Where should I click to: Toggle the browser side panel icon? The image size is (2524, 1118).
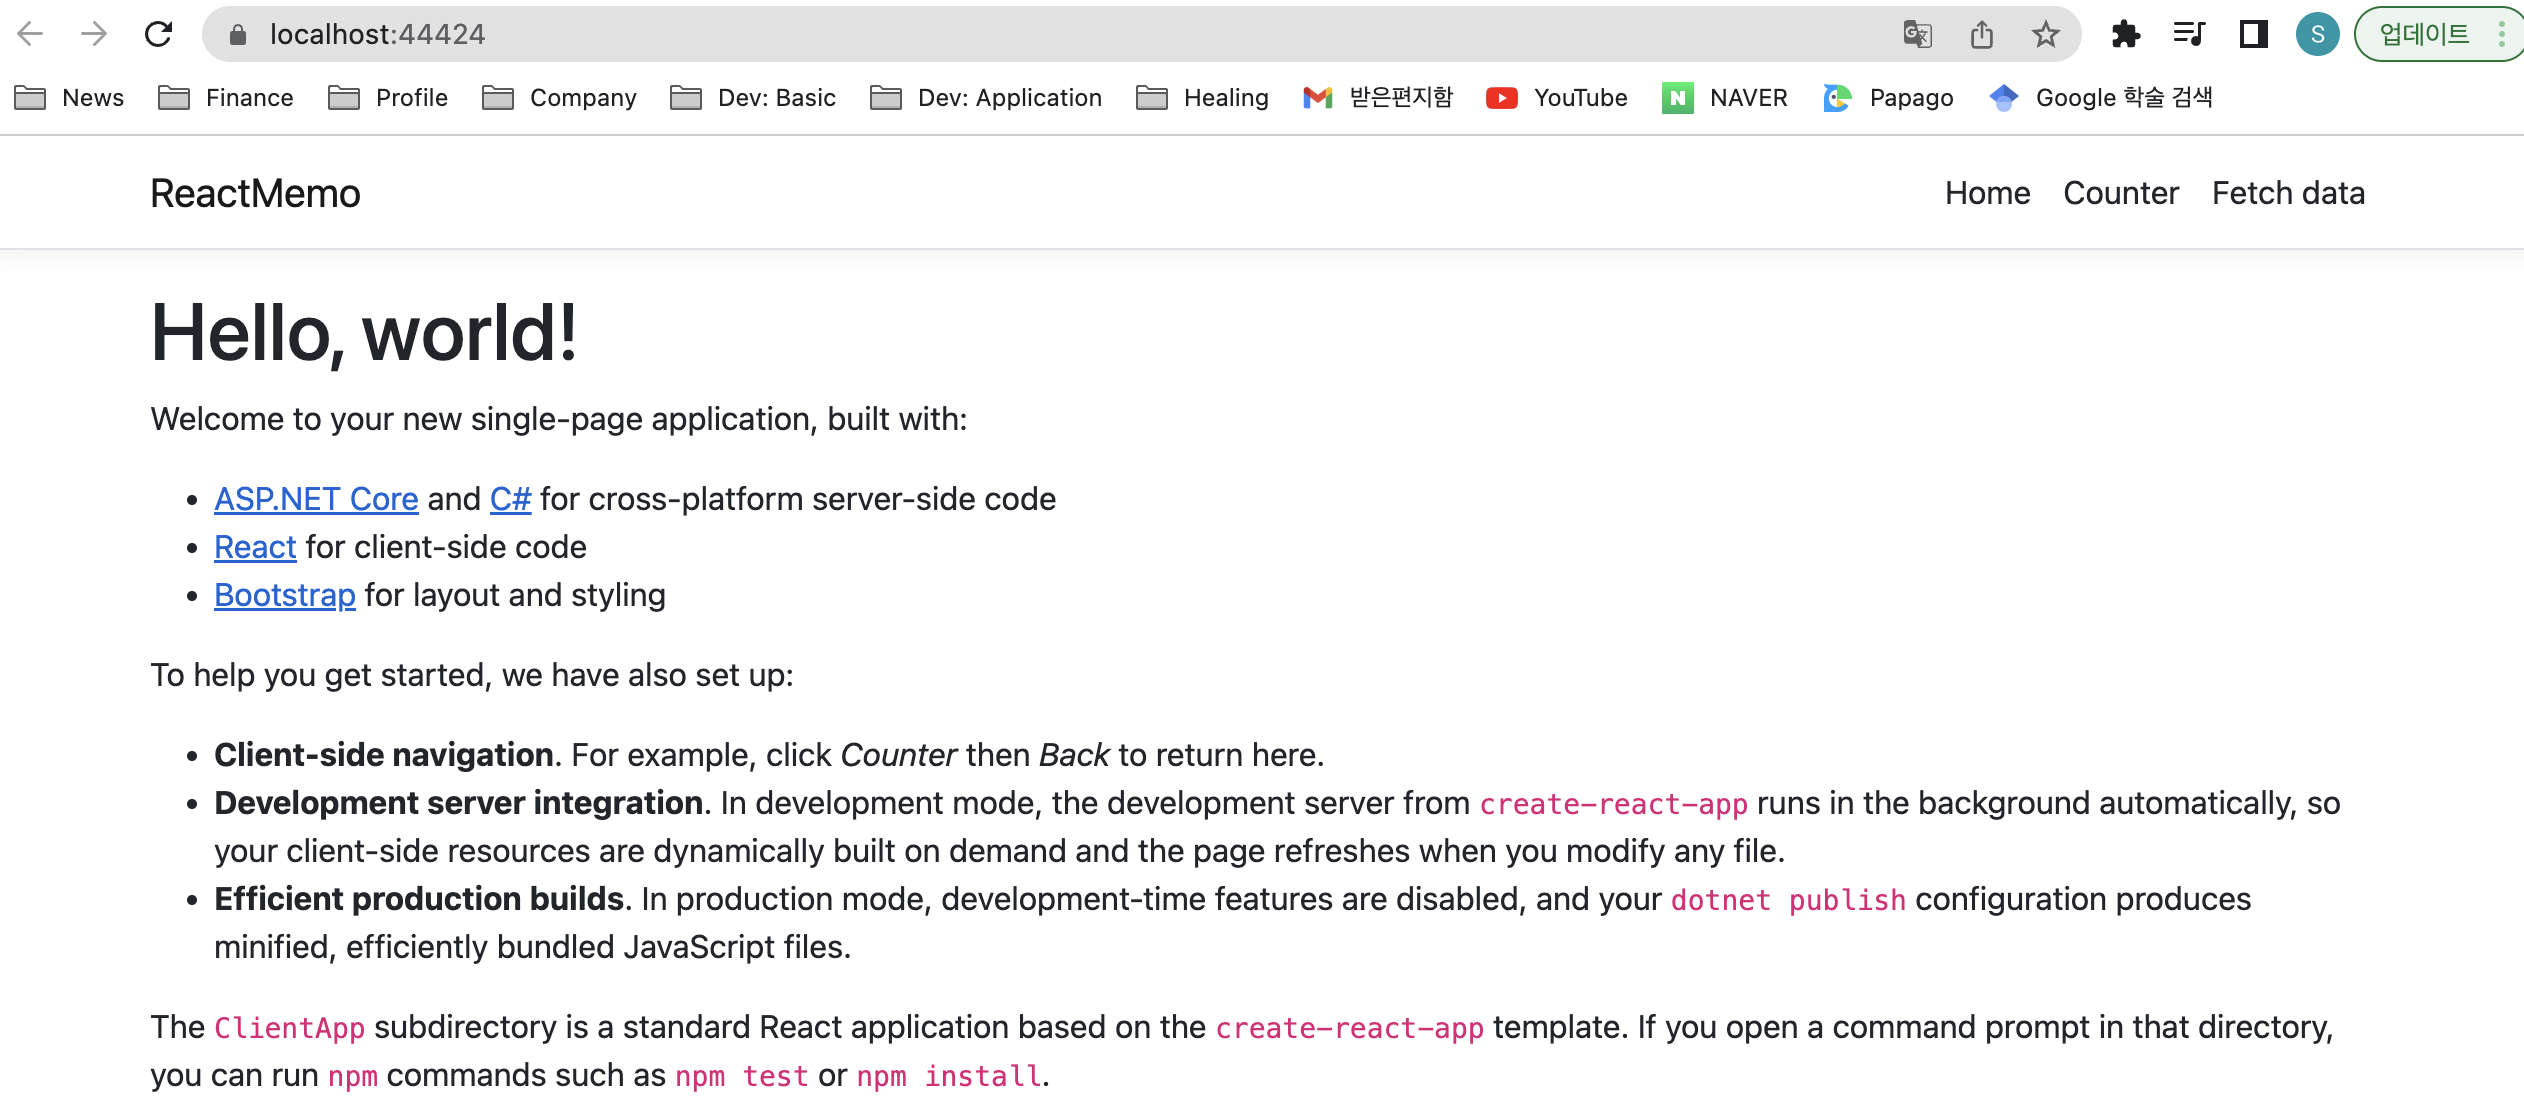coord(2253,34)
